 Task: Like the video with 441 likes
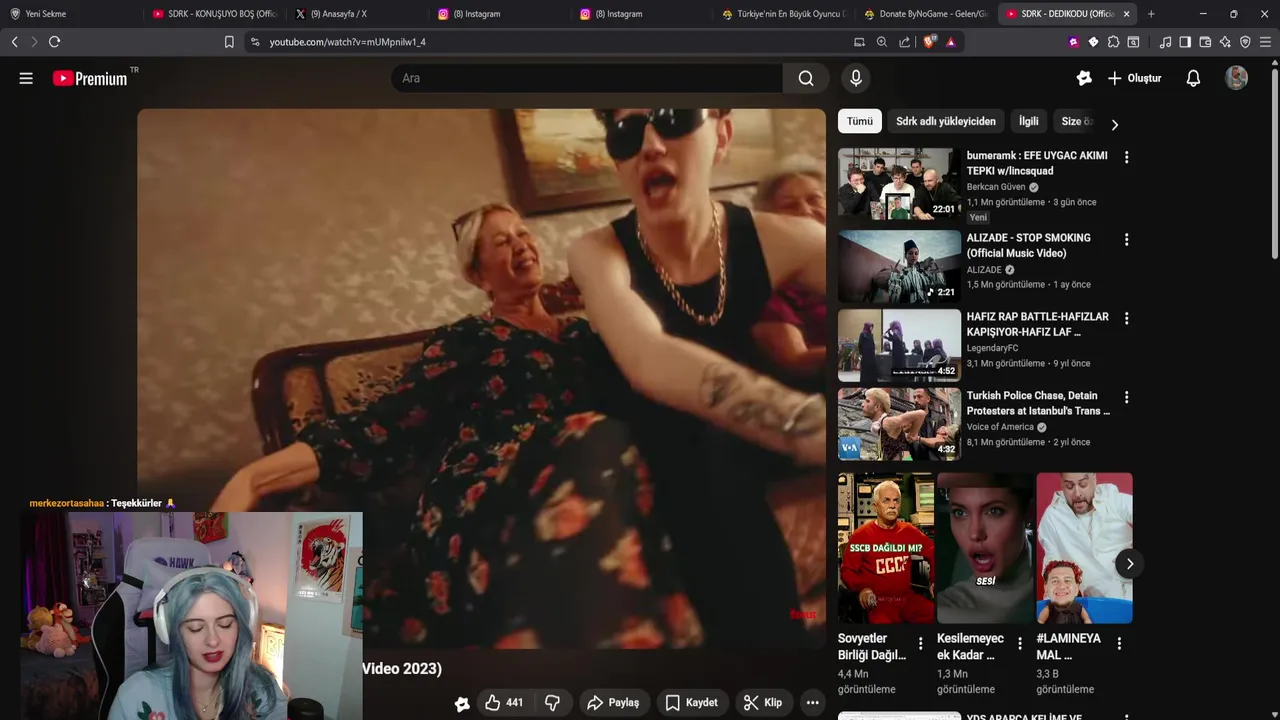pos(505,703)
